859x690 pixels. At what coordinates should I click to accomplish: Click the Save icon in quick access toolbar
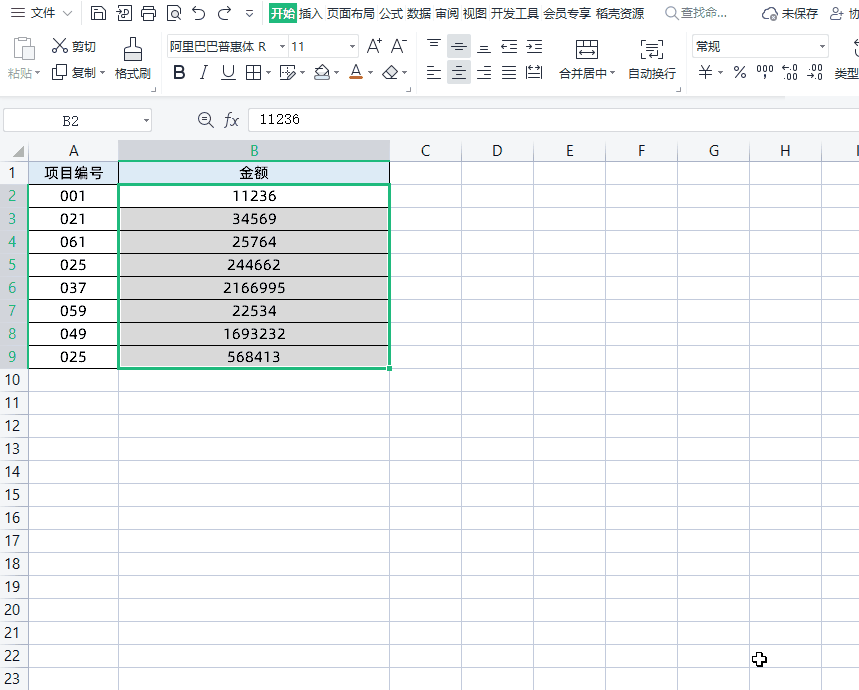[98, 13]
